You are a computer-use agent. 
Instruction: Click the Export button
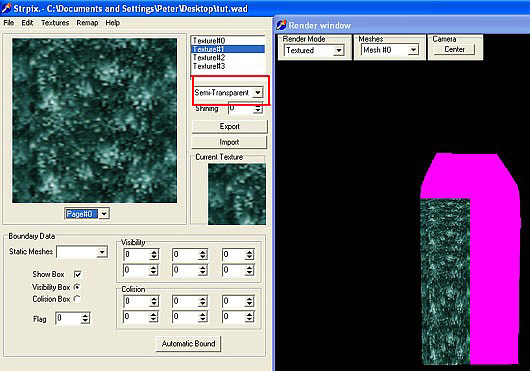click(x=230, y=126)
